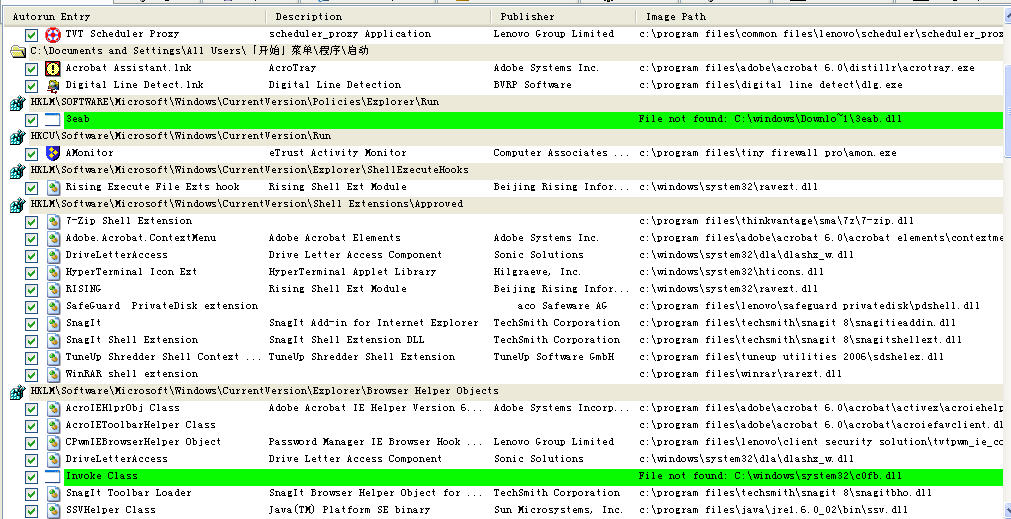The width and height of the screenshot is (1011, 519).
Task: Click the blank icon of Invoke Class entry
Action: 54,477
